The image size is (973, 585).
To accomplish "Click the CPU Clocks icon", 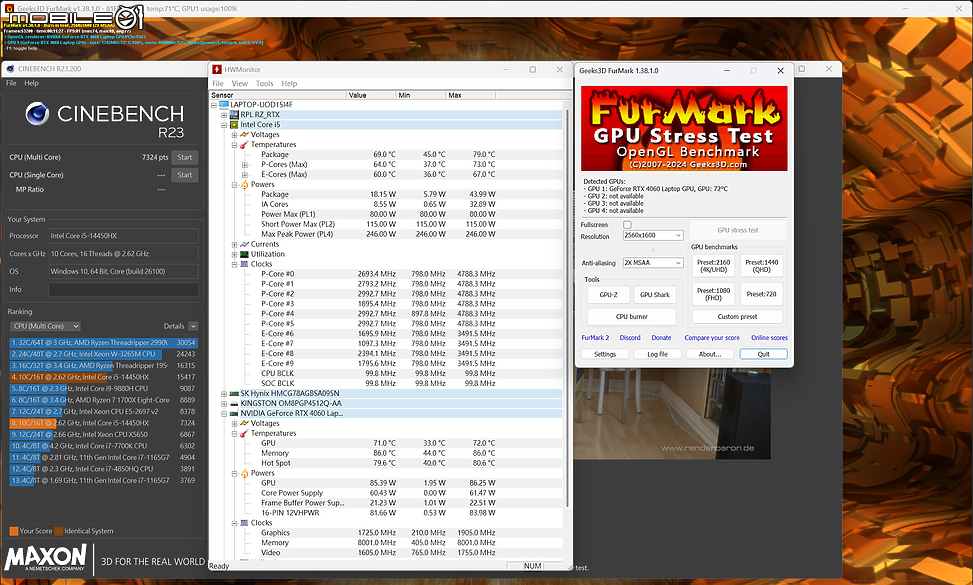I will [x=244, y=264].
